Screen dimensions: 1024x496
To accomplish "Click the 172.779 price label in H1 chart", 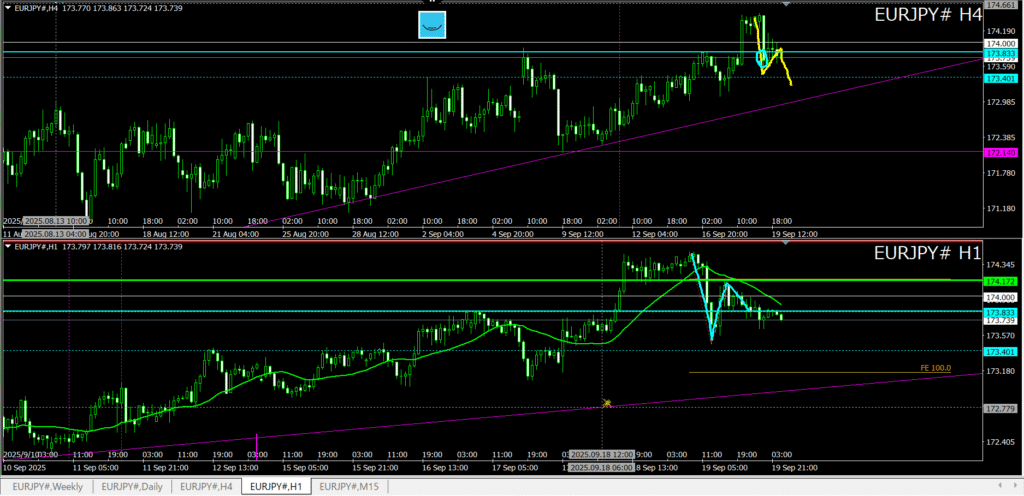I will click(1000, 408).
